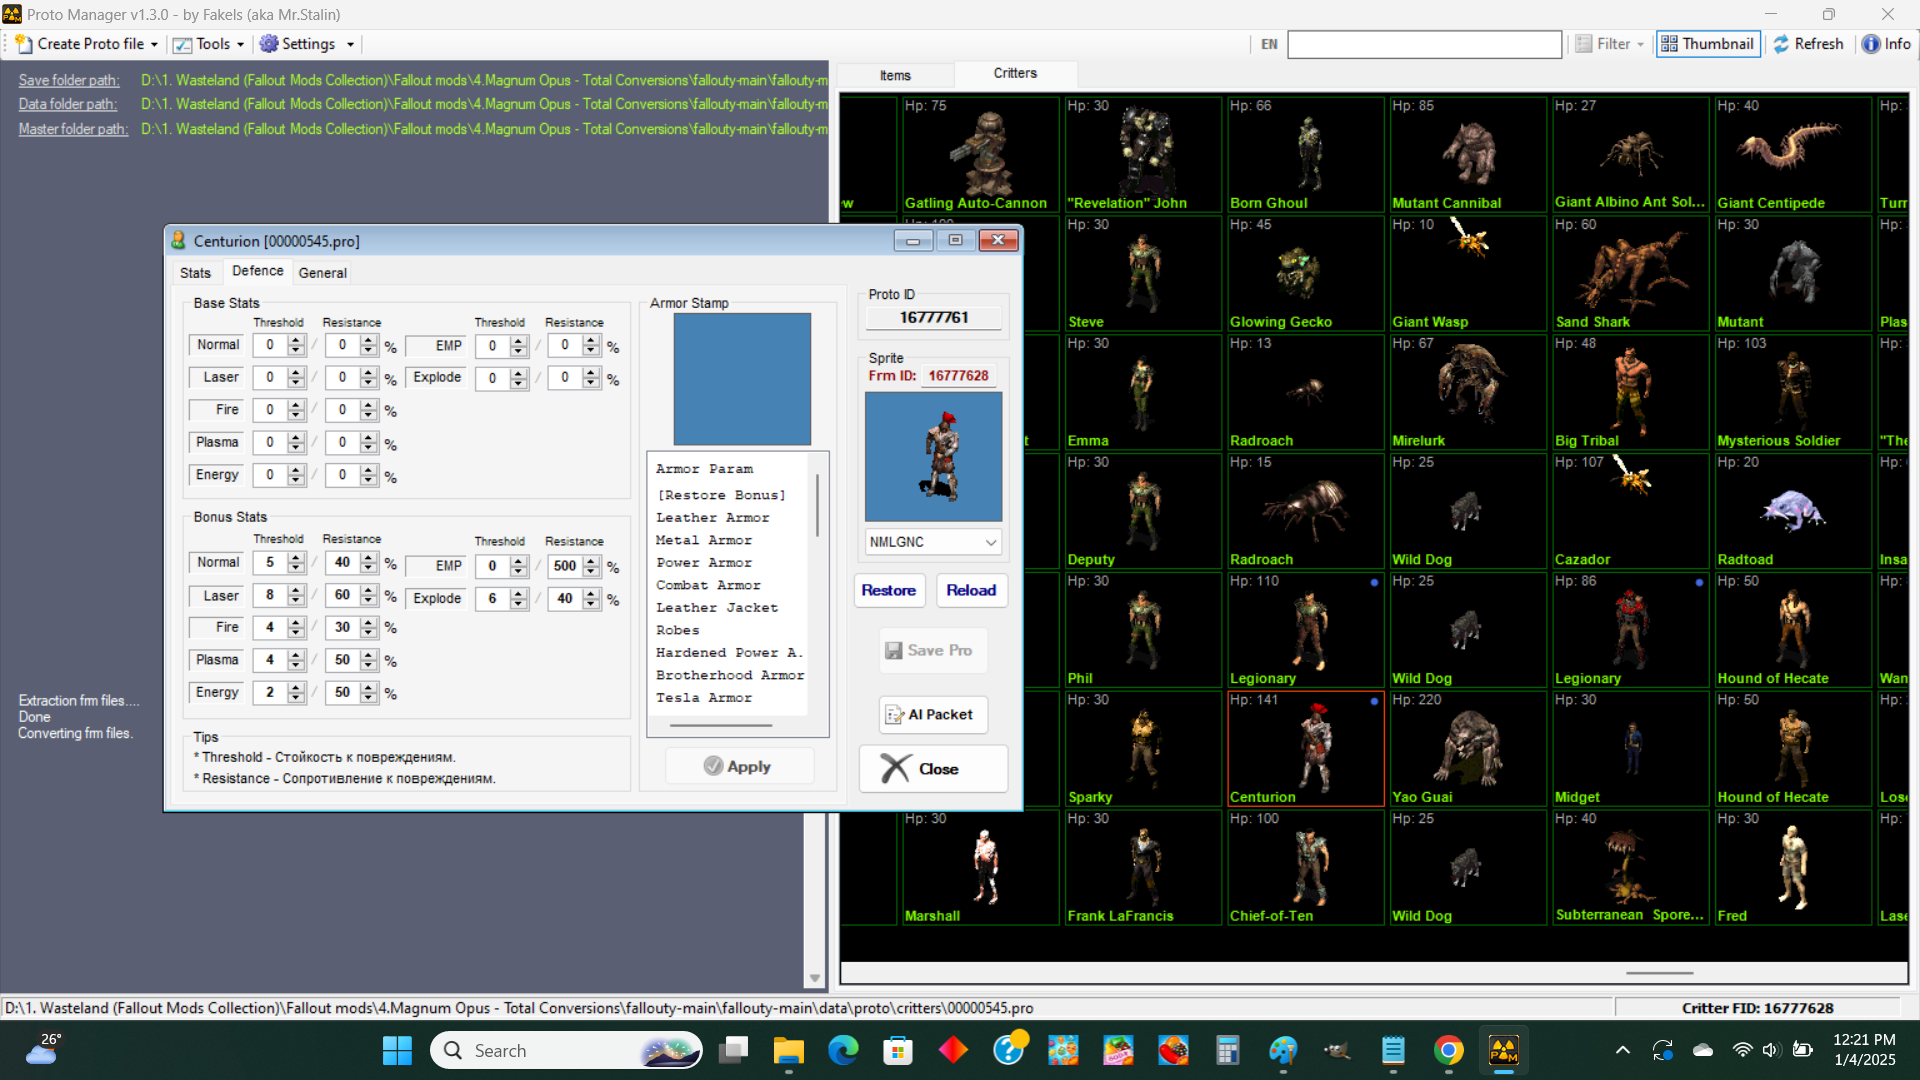Screen dimensions: 1920x1080
Task: Open Windows Start menu
Action: pyautogui.click(x=397, y=1050)
